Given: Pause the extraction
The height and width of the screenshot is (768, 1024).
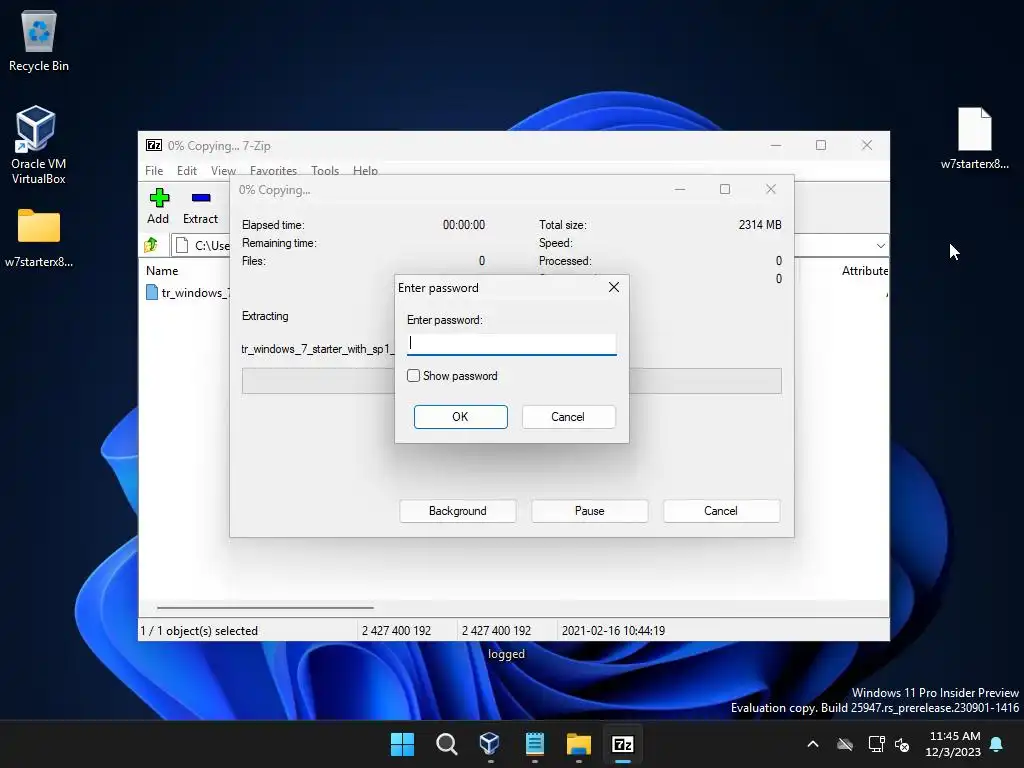Looking at the screenshot, I should 590,511.
